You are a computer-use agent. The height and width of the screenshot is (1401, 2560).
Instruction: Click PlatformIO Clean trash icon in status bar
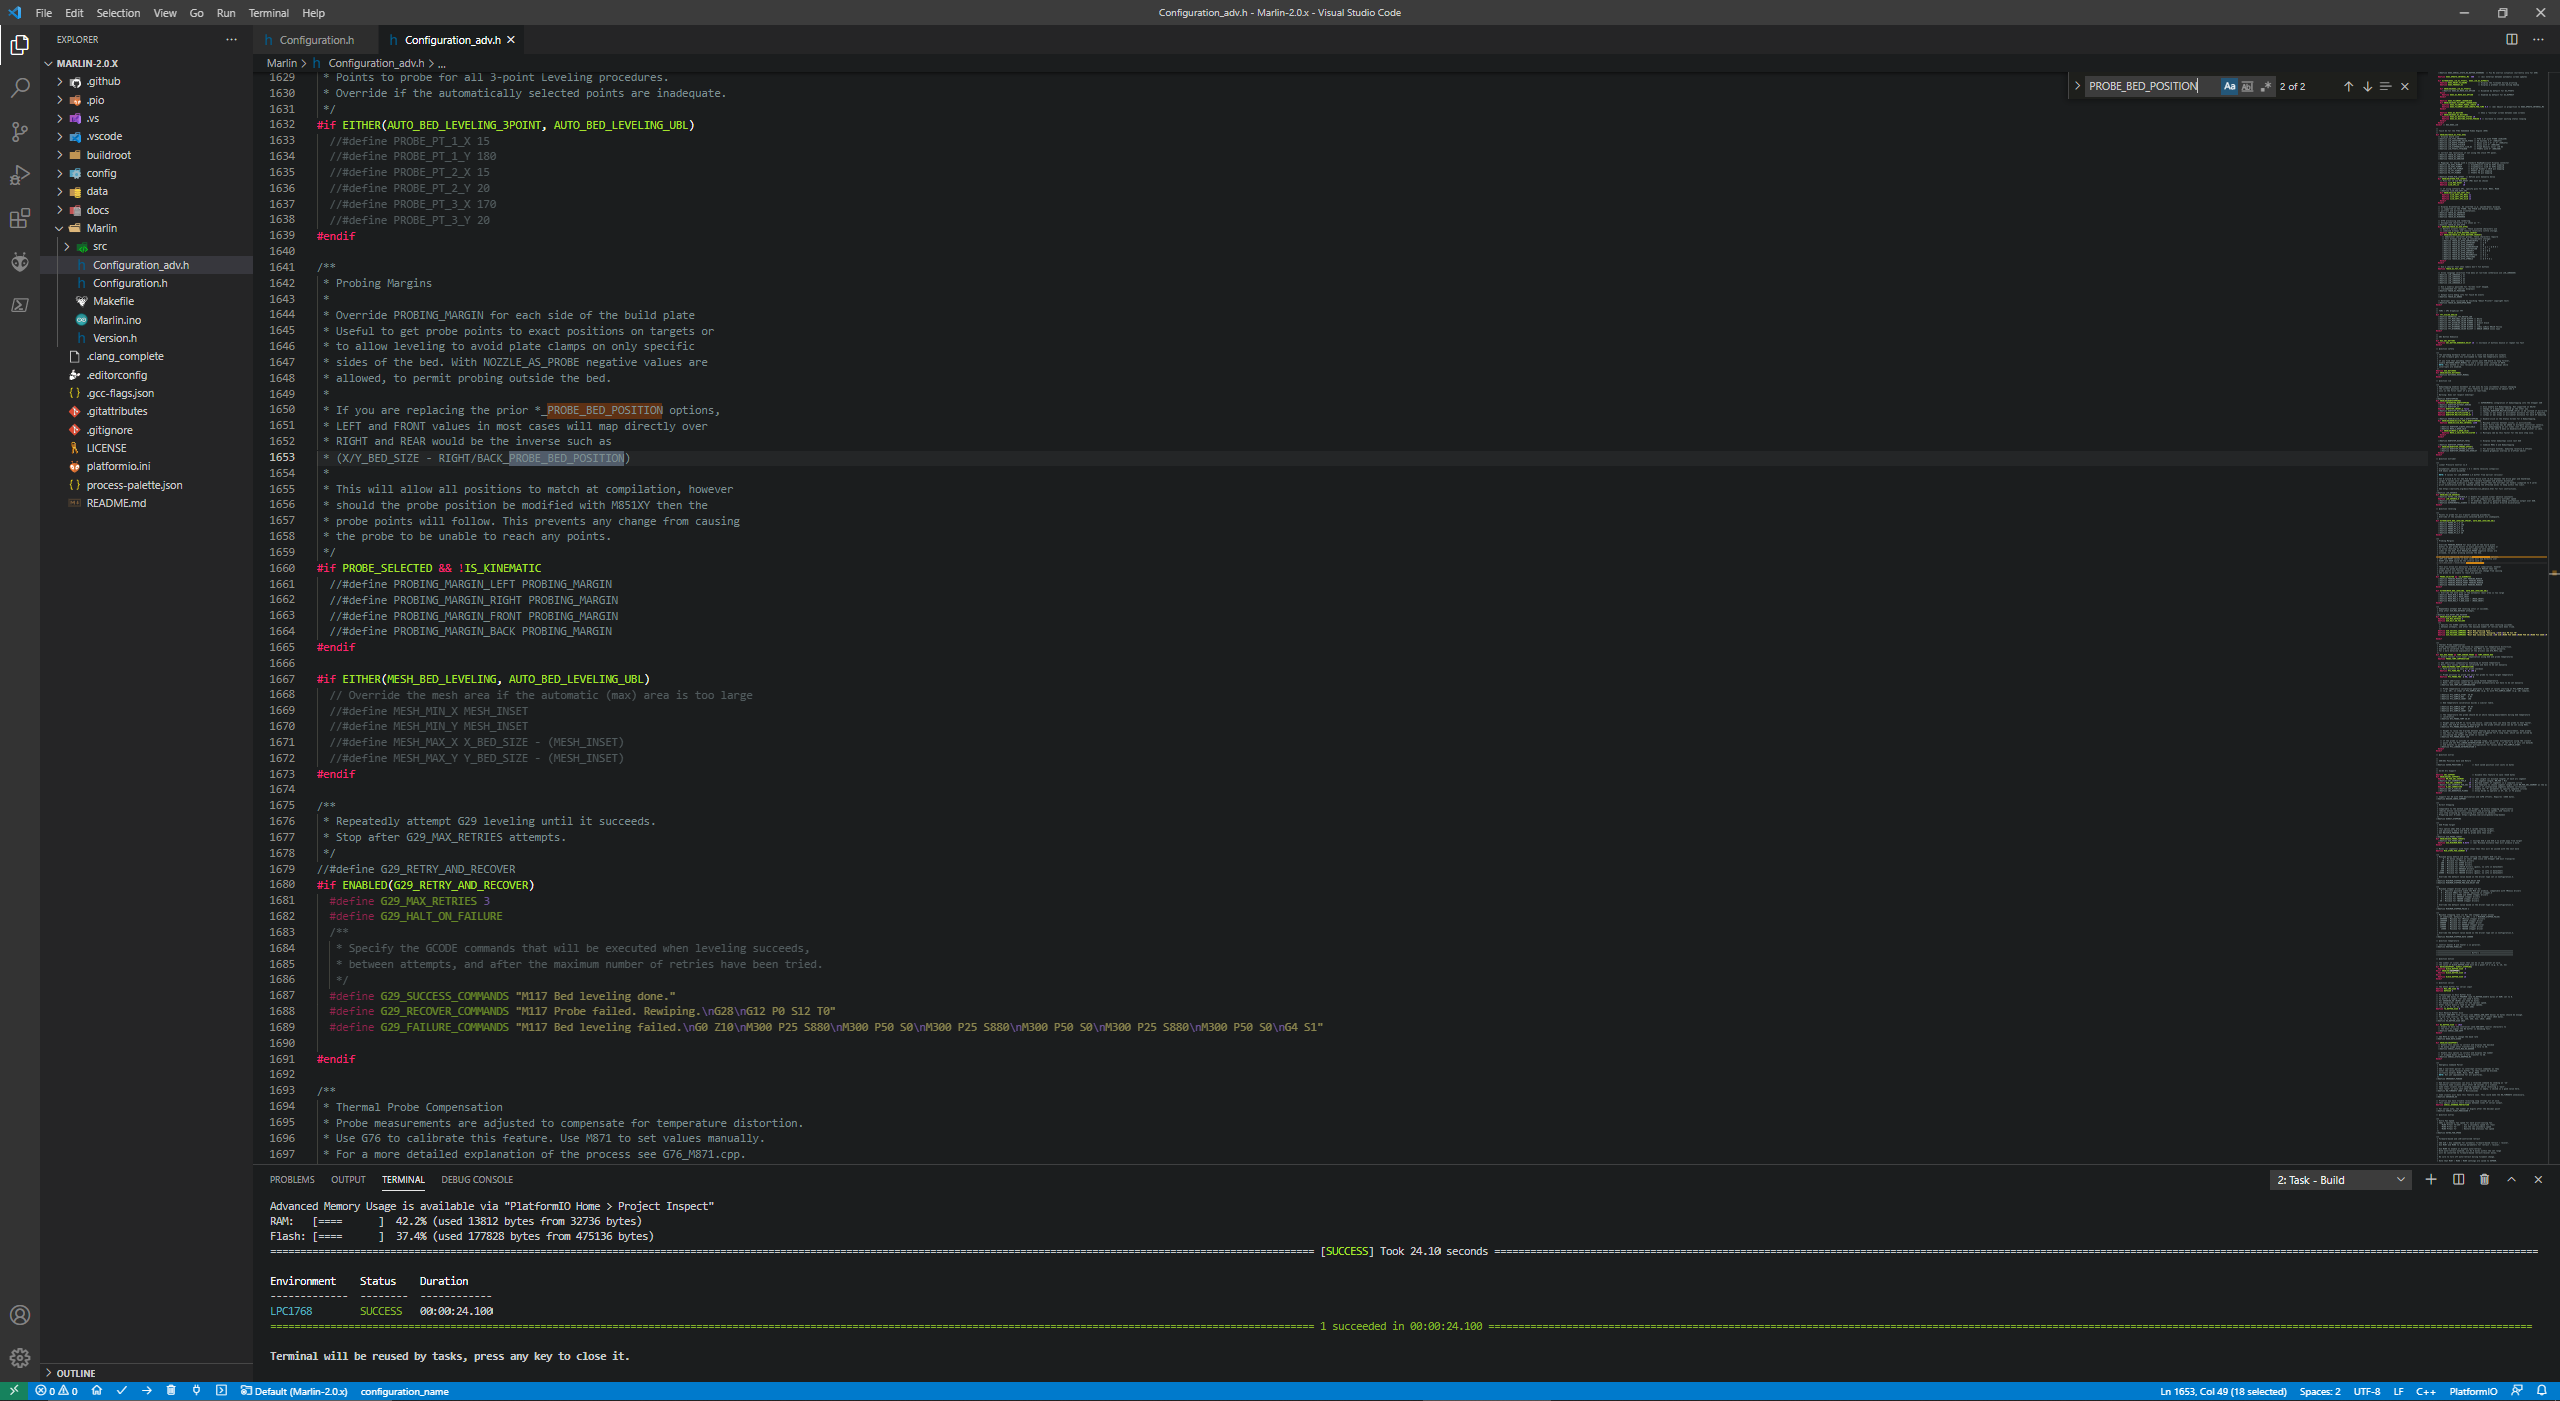(x=171, y=1390)
